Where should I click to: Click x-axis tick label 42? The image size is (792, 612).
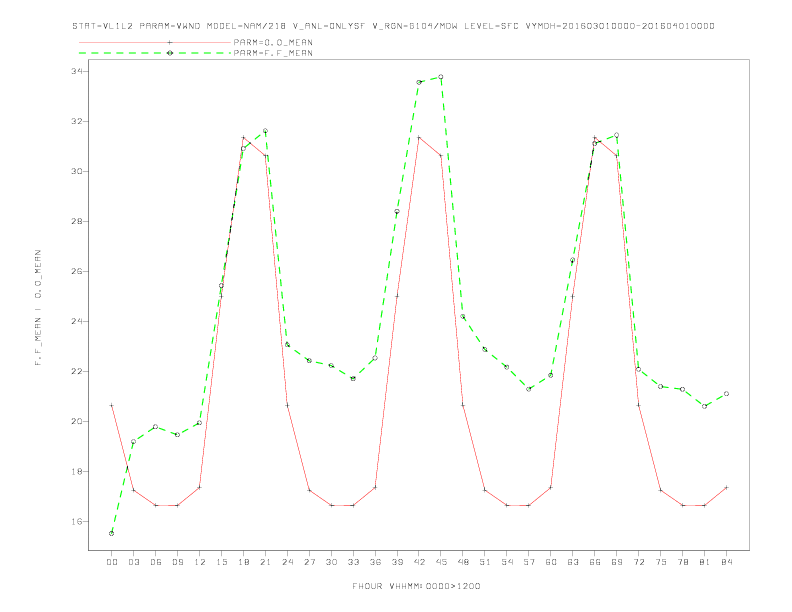[x=419, y=562]
